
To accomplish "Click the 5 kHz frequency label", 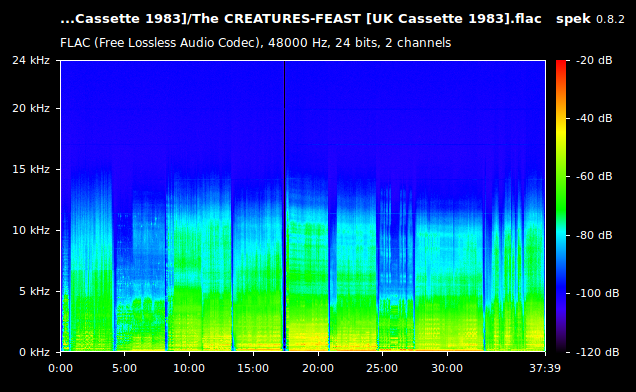I will click(34, 291).
